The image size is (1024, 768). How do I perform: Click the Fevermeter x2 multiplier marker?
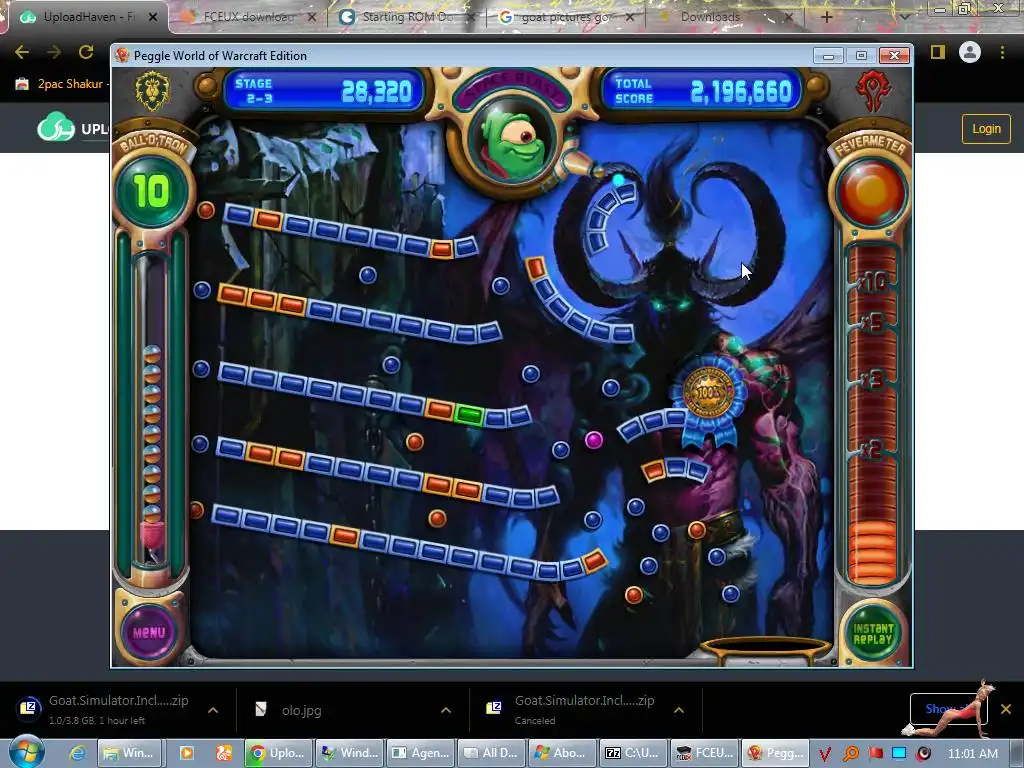pyautogui.click(x=871, y=449)
